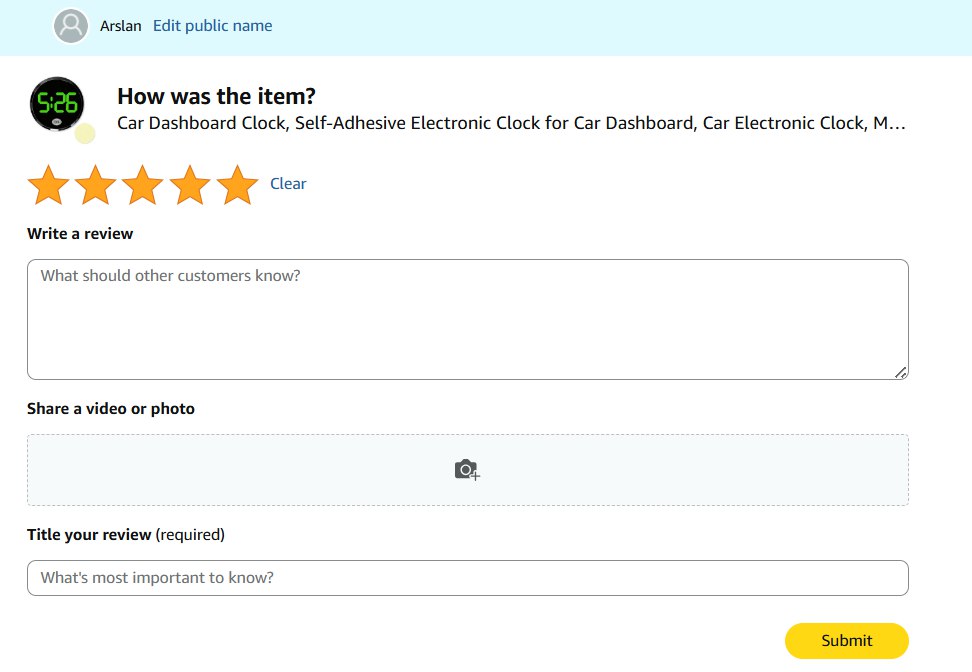Click the 'Title your review' label
This screenshot has width=972, height=672.
coord(89,535)
